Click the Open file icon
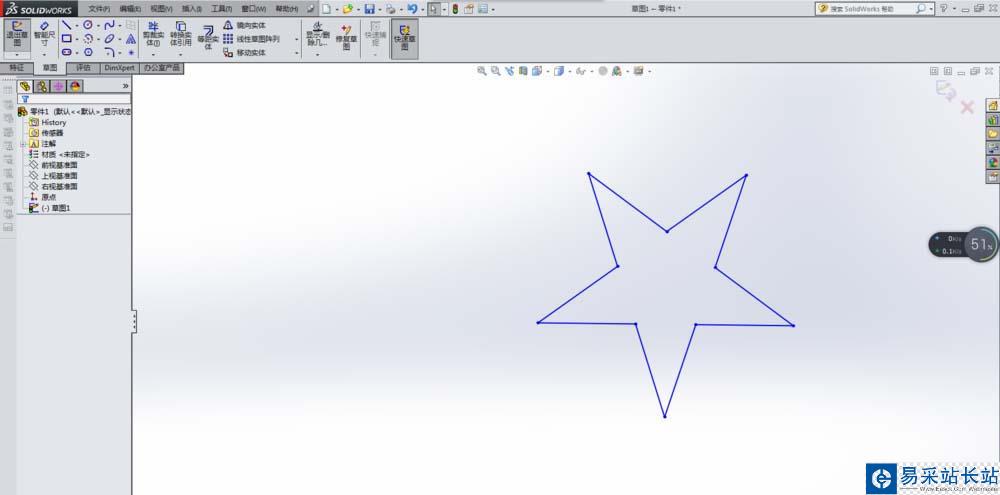 coord(348,9)
